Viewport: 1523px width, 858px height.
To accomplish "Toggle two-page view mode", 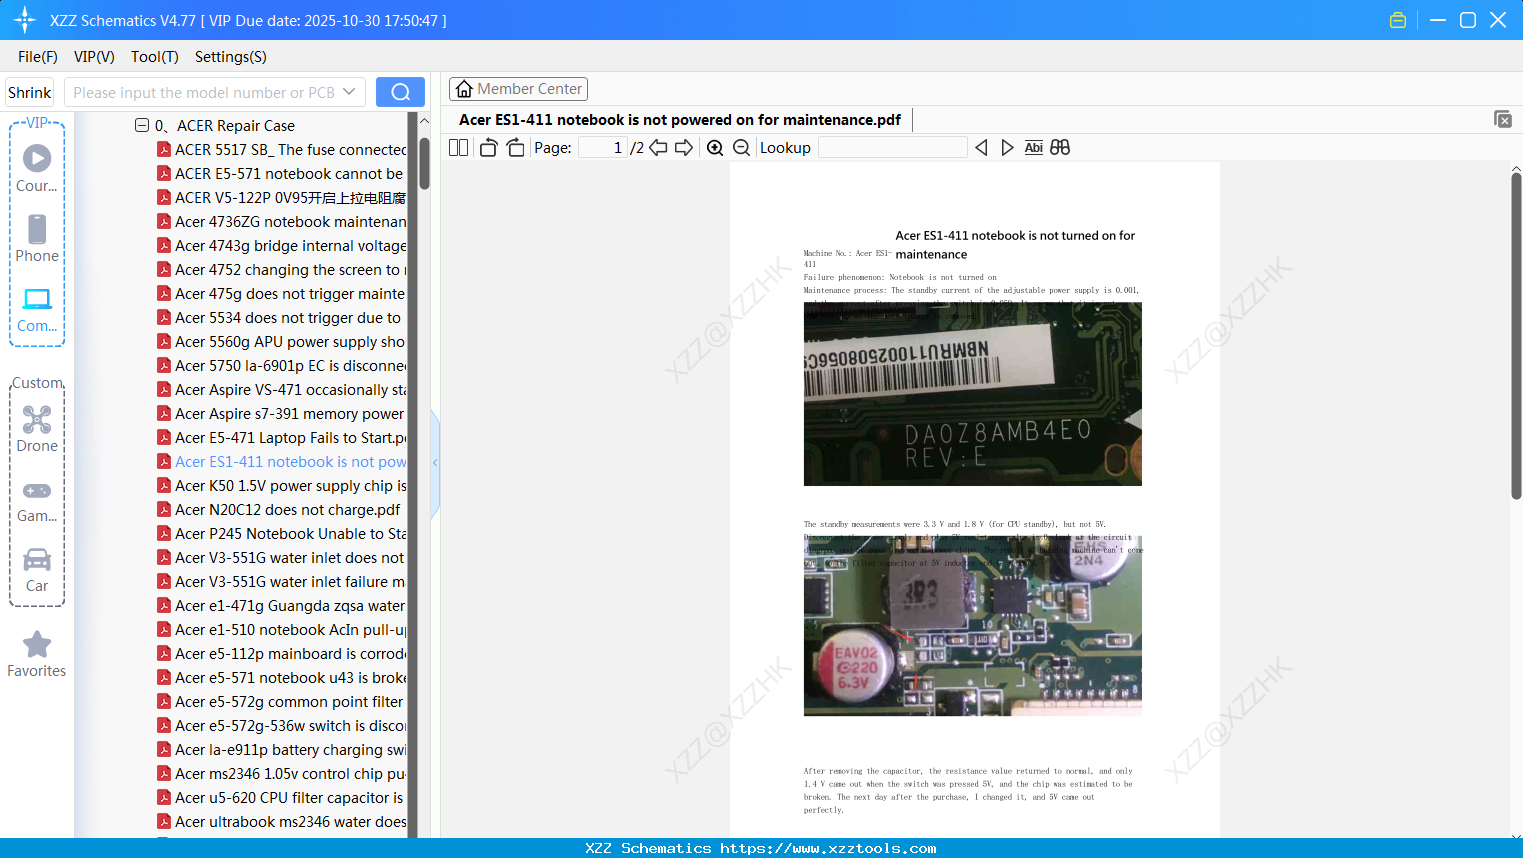I will point(457,147).
